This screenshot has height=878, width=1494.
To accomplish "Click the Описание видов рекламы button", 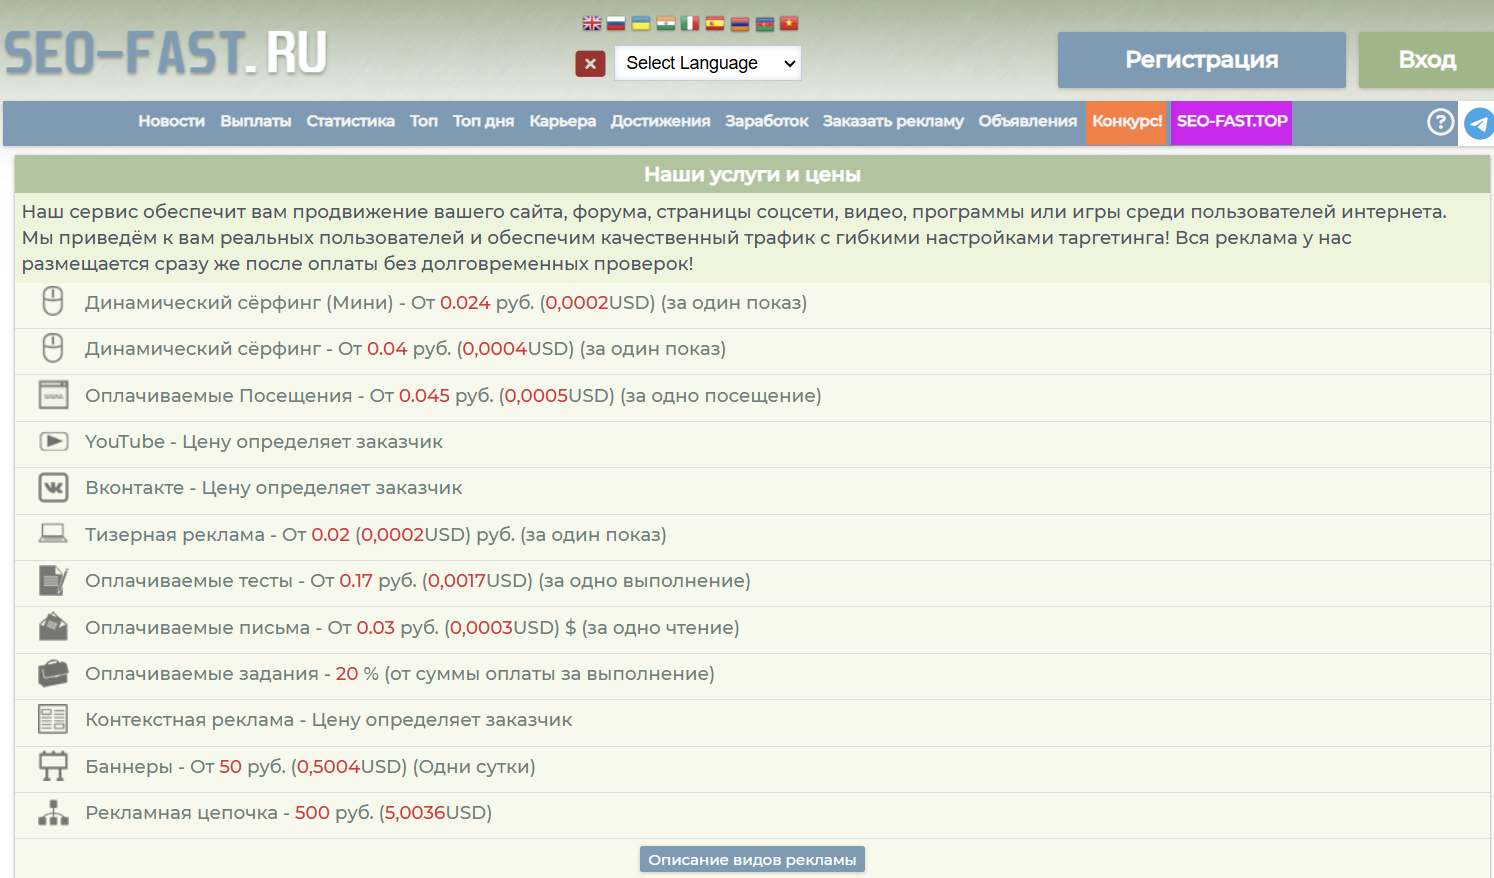I will tap(752, 859).
